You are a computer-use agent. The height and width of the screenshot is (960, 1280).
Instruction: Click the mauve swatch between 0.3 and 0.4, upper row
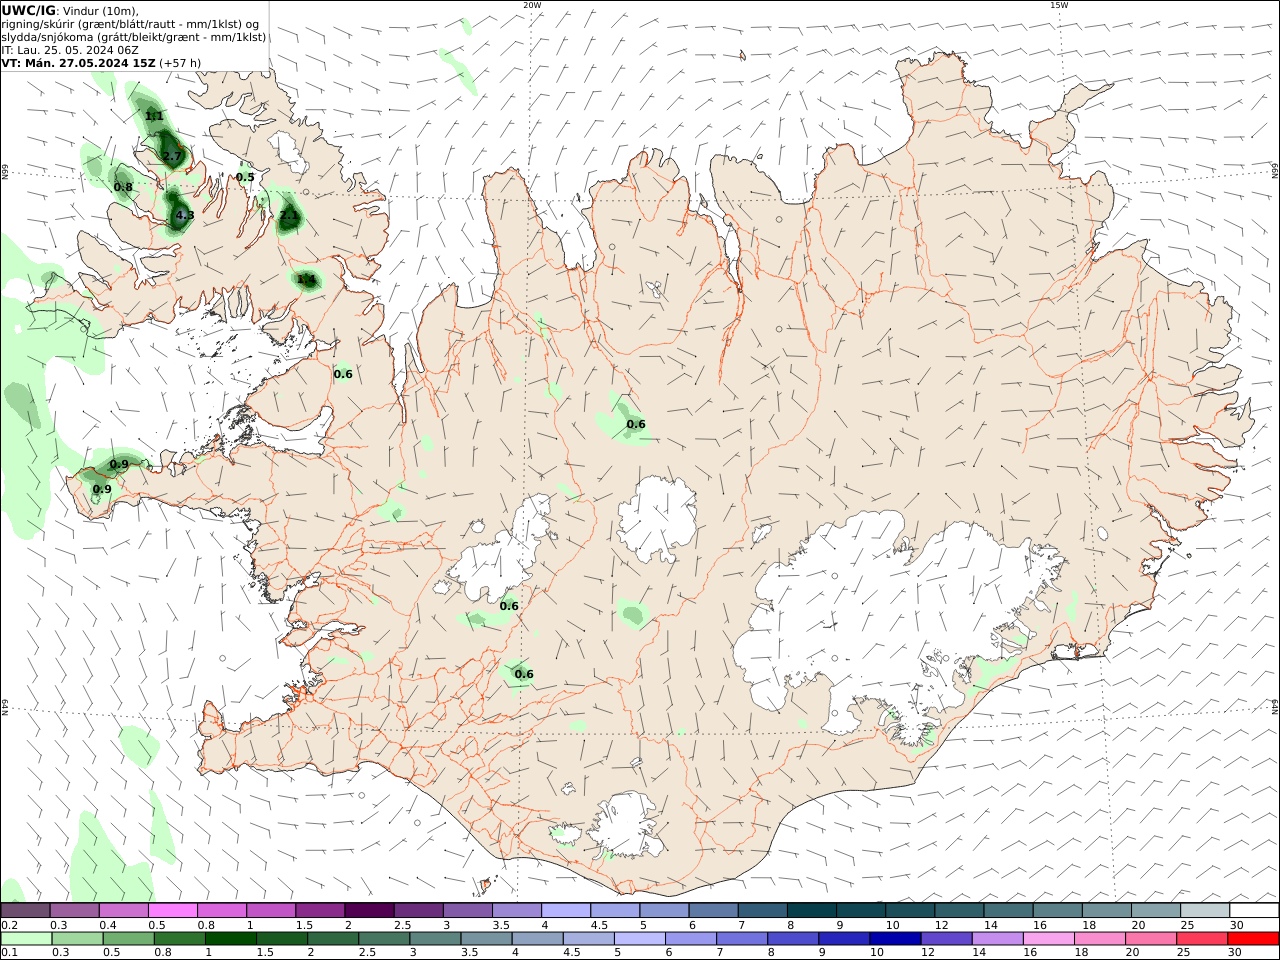75,910
